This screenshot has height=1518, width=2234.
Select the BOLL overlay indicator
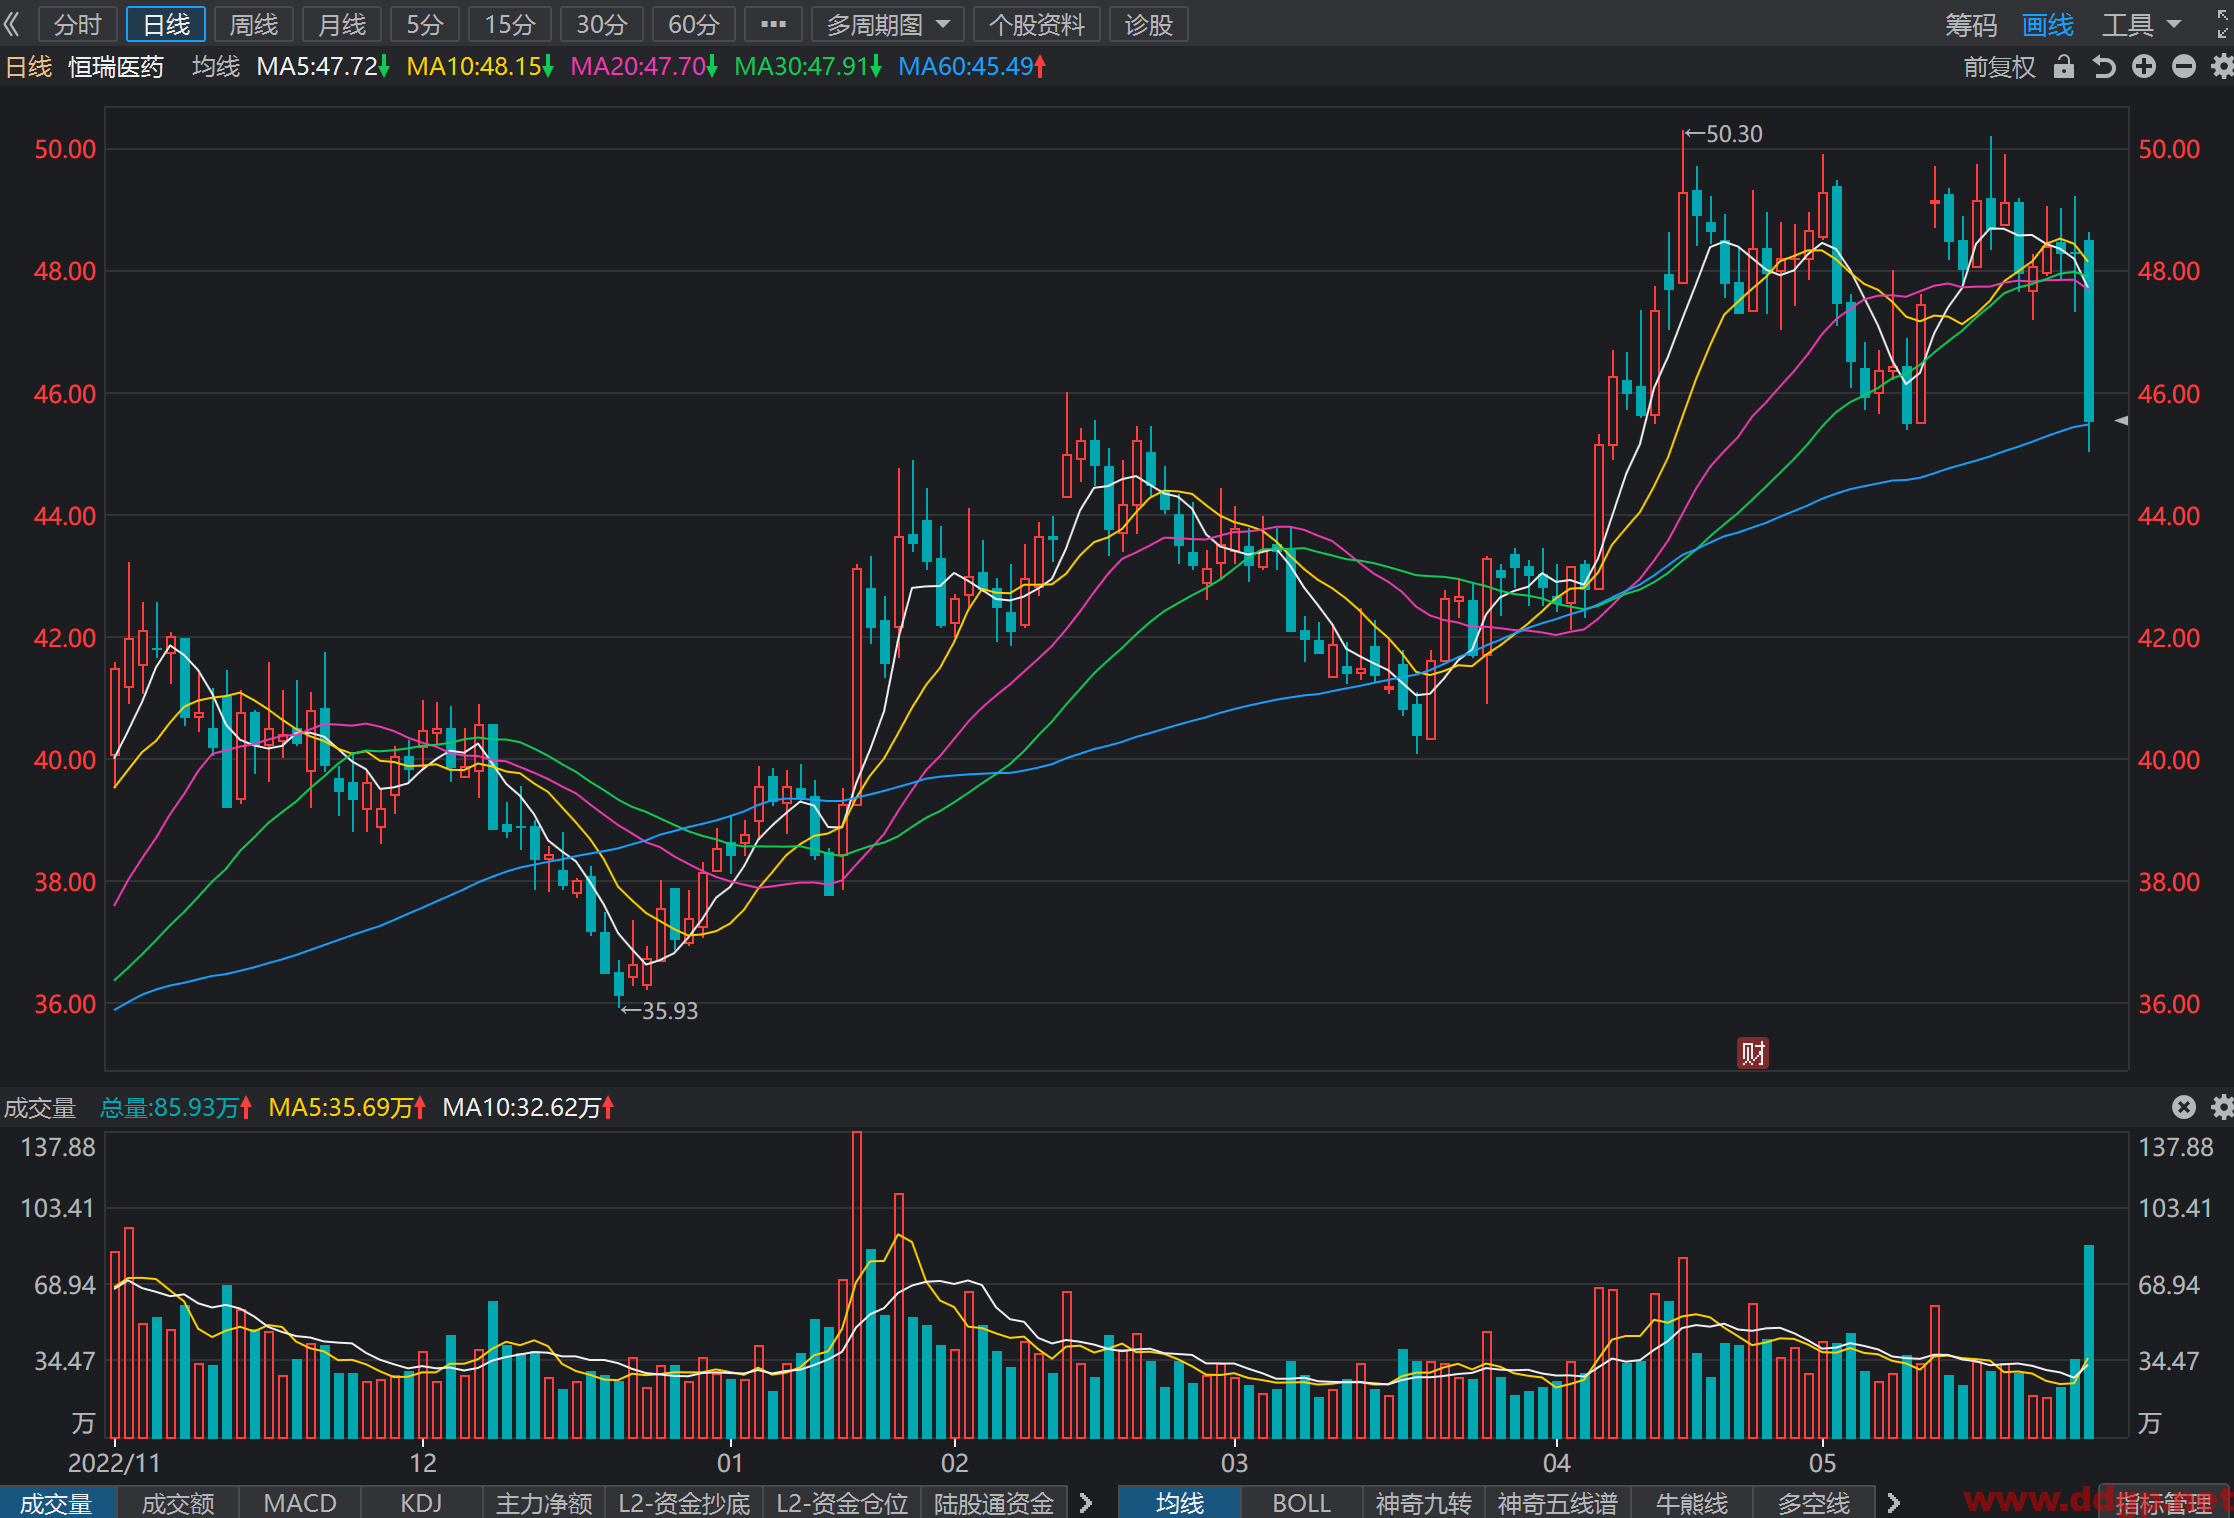(1301, 1503)
